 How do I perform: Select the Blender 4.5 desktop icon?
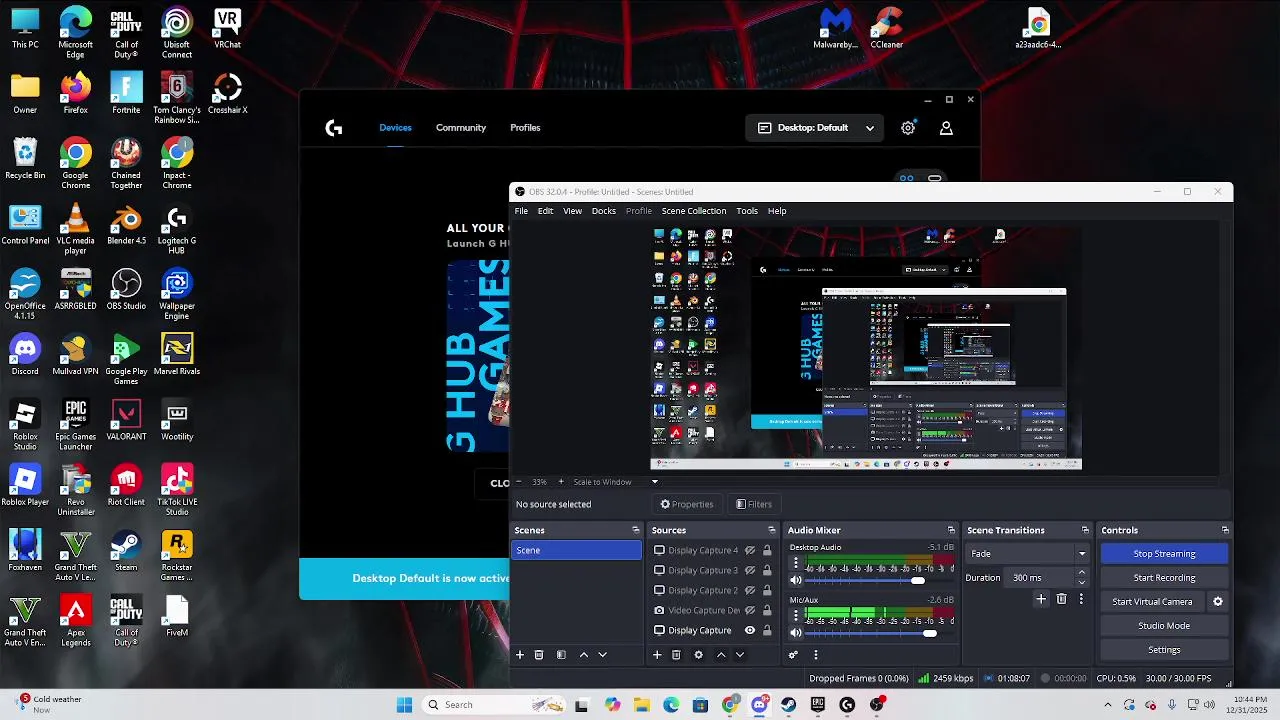point(126,225)
